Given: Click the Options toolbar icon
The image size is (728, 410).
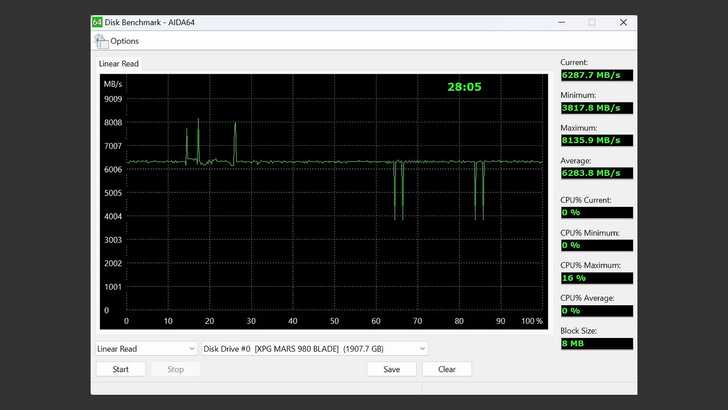Looking at the screenshot, I should pos(101,41).
